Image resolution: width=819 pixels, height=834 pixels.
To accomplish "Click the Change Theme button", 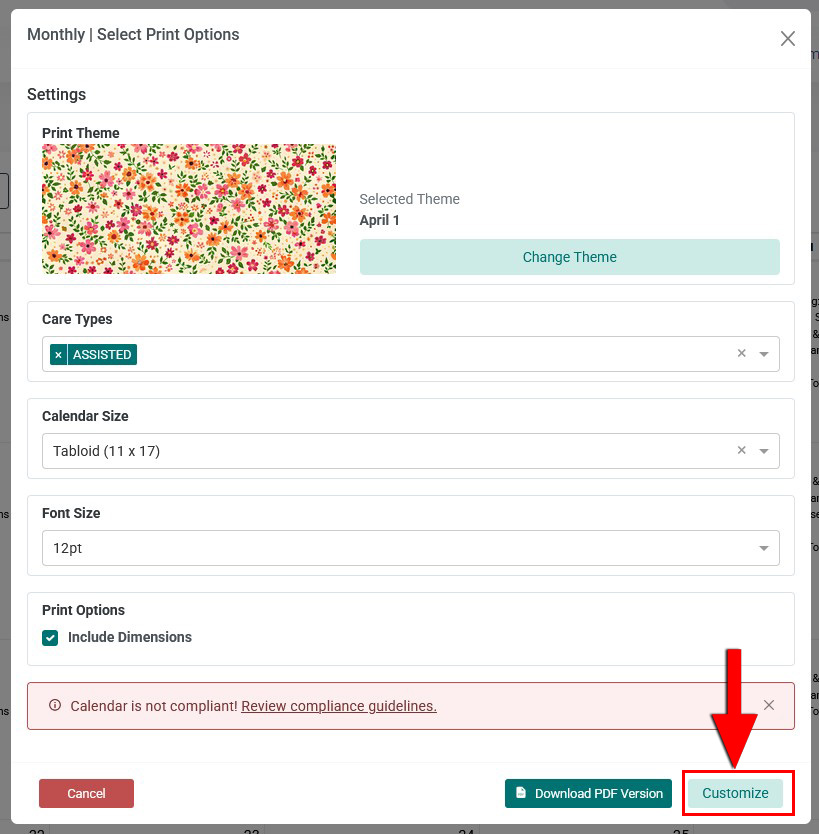I will click(570, 257).
